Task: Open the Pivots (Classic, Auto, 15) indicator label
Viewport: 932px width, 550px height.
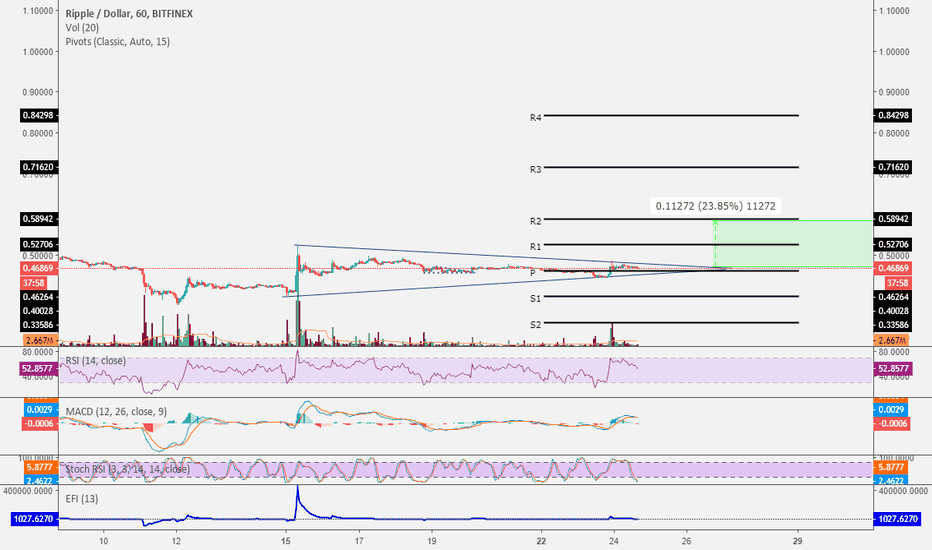Action: pyautogui.click(x=118, y=42)
